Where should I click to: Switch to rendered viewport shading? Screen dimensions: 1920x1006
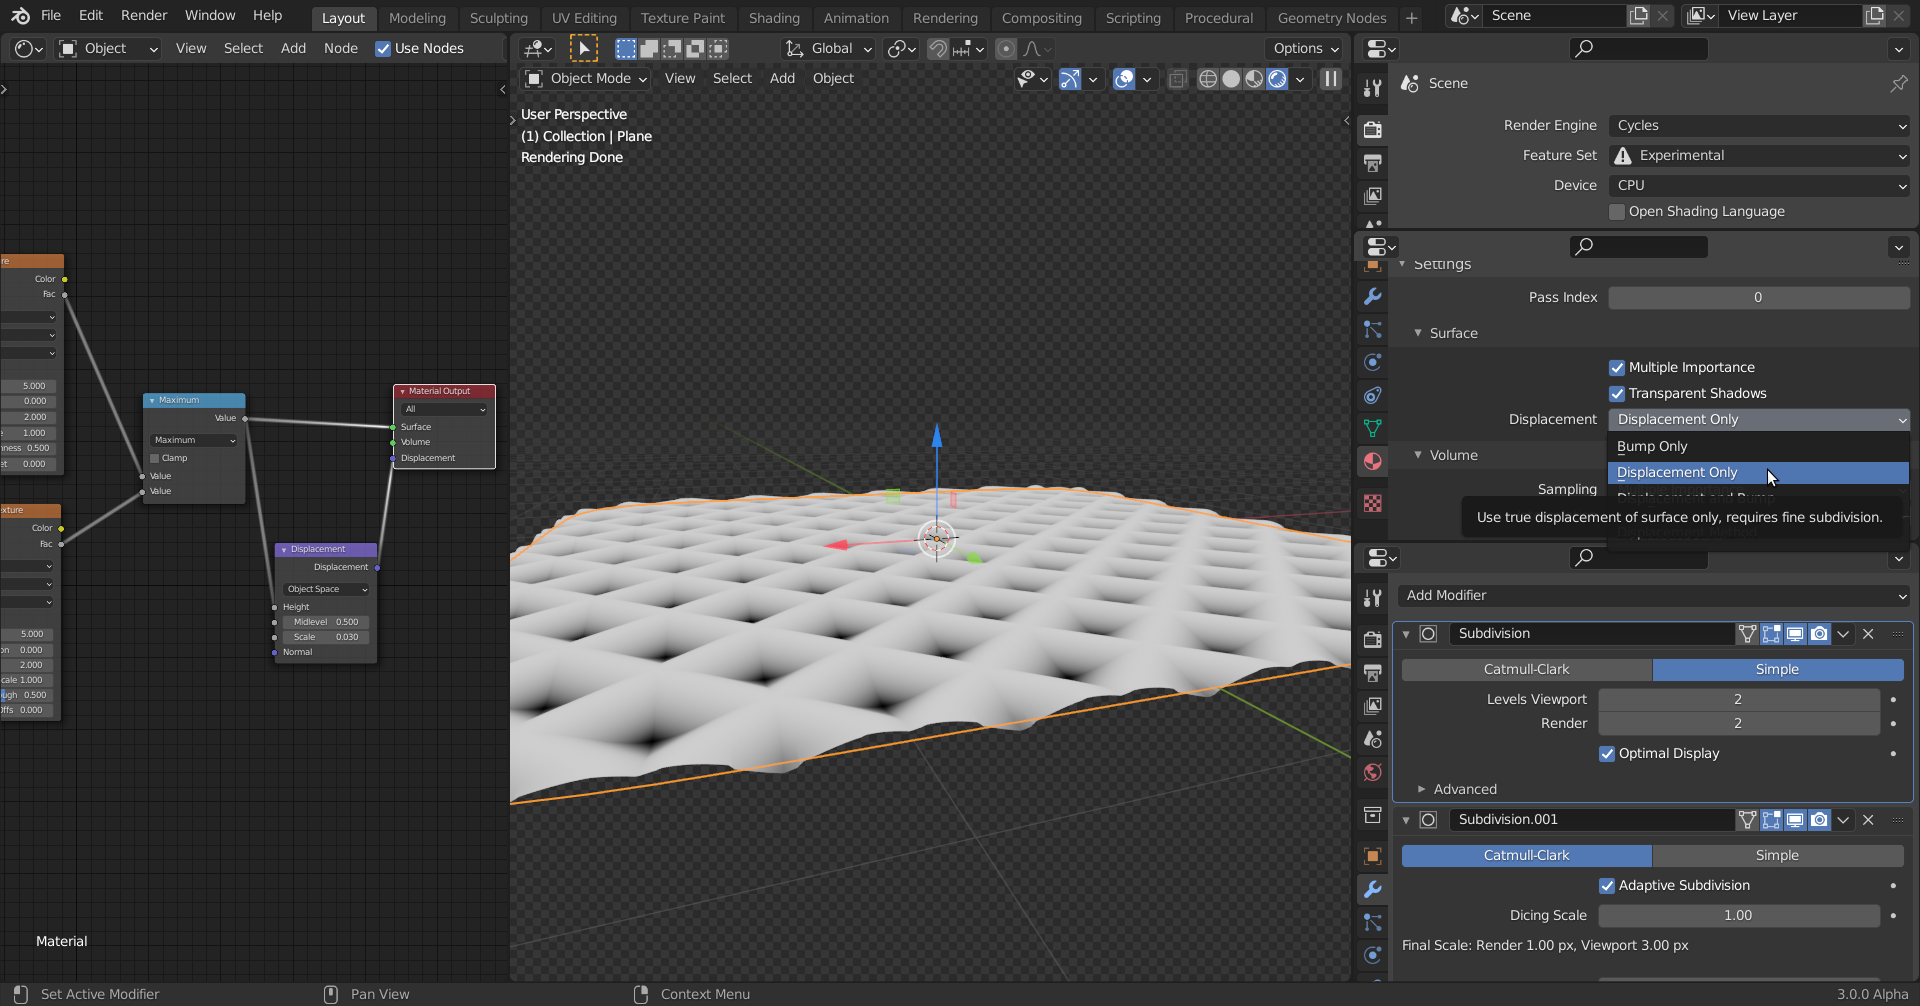click(x=1277, y=79)
